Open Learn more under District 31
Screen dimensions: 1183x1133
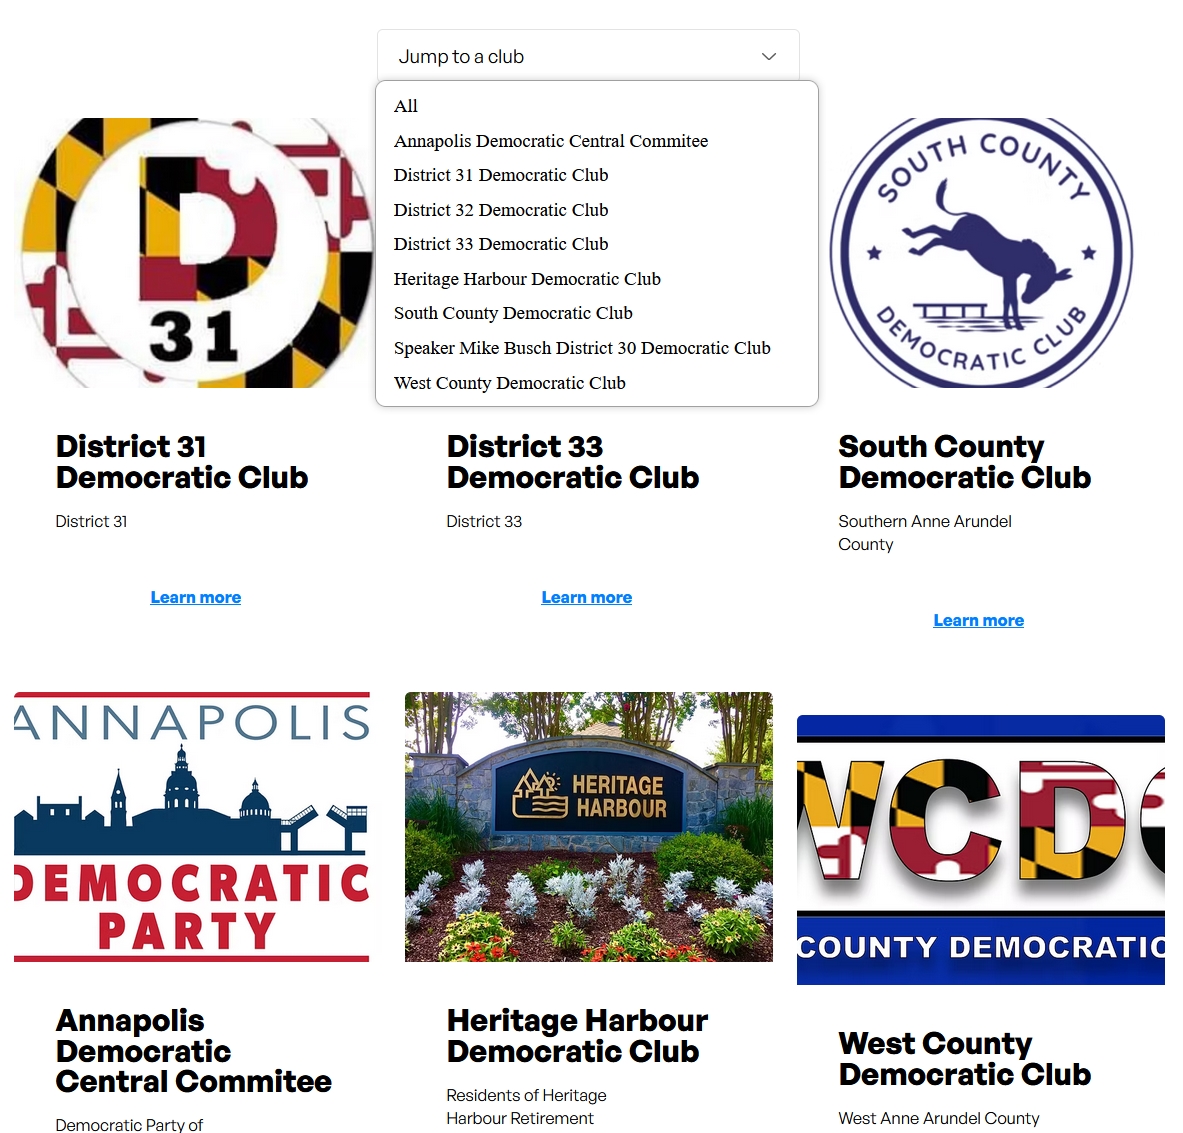[195, 597]
